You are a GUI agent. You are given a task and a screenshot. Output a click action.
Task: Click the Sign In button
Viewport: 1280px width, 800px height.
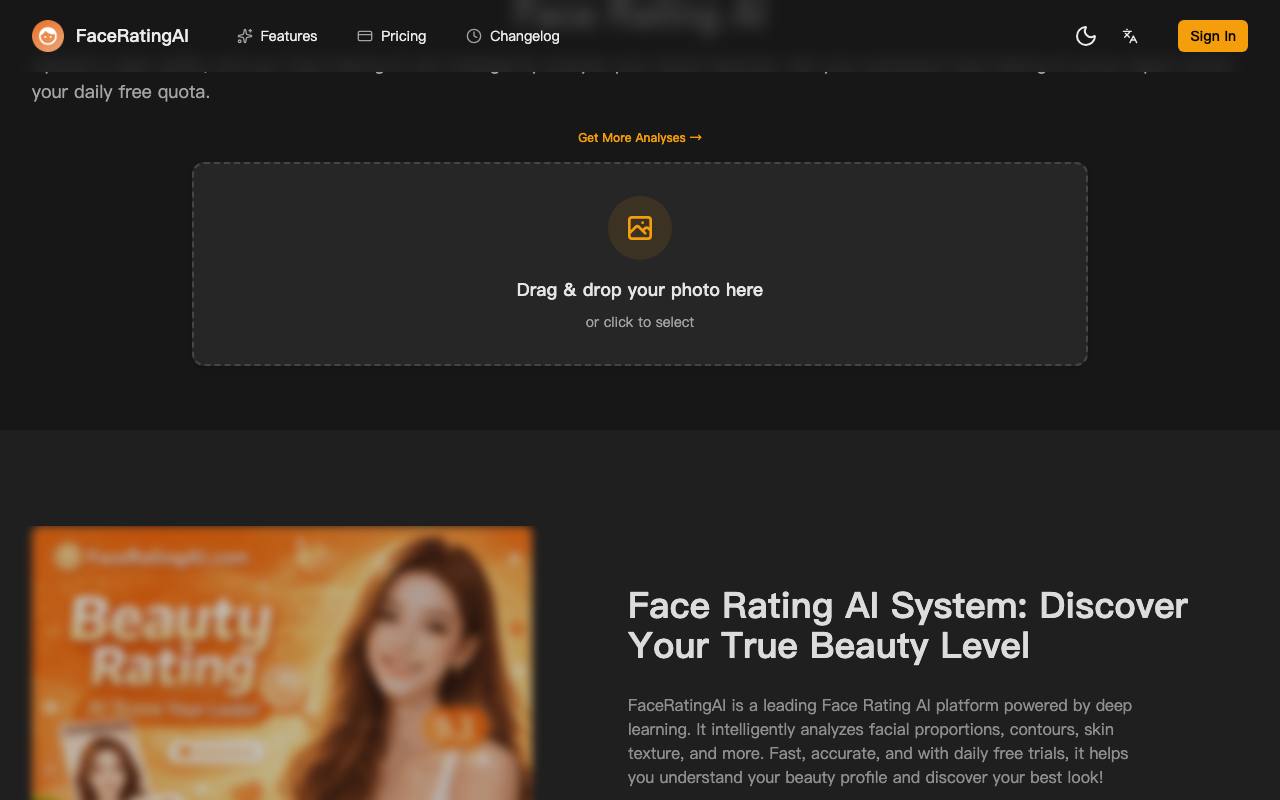click(x=1213, y=36)
